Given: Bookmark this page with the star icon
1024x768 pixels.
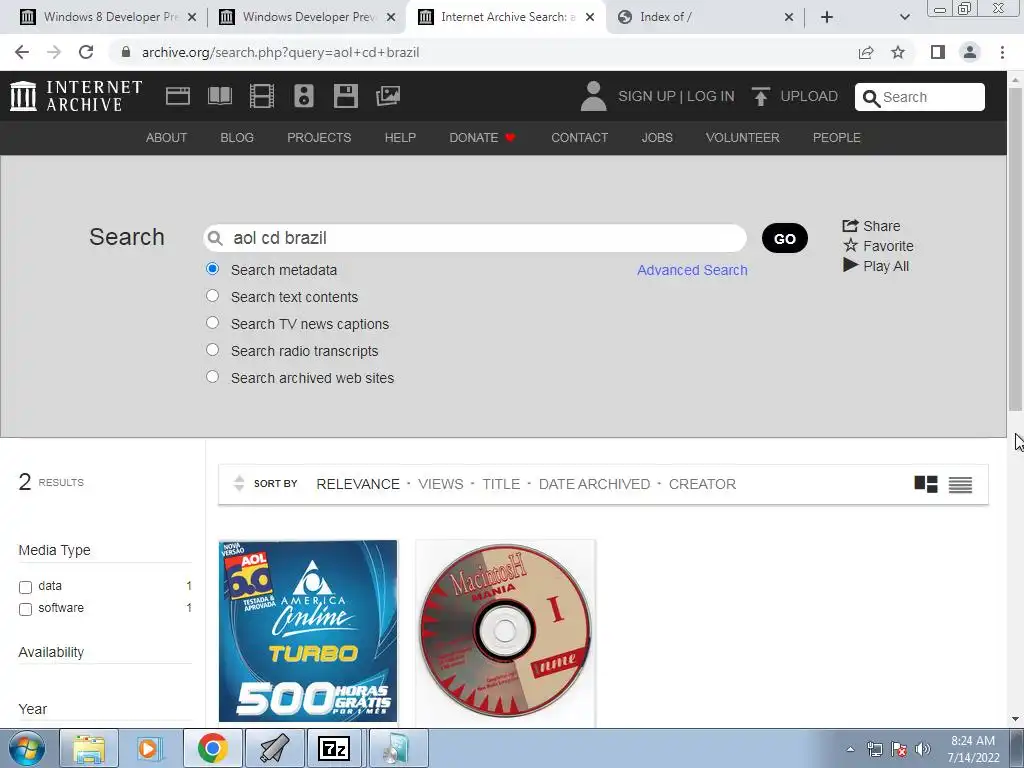Looking at the screenshot, I should coord(898,52).
